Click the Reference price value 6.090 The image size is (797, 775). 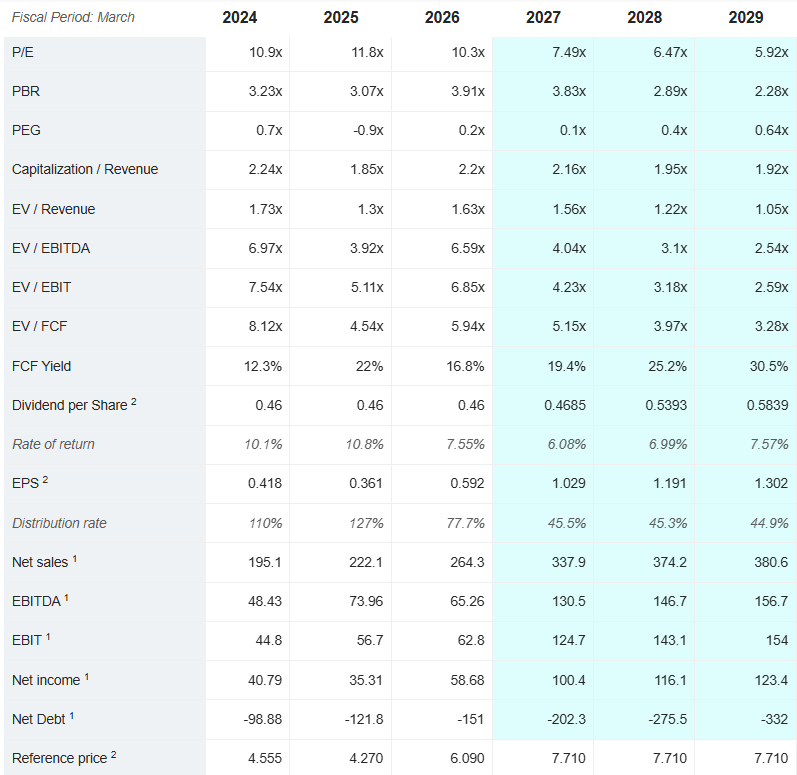pos(467,759)
